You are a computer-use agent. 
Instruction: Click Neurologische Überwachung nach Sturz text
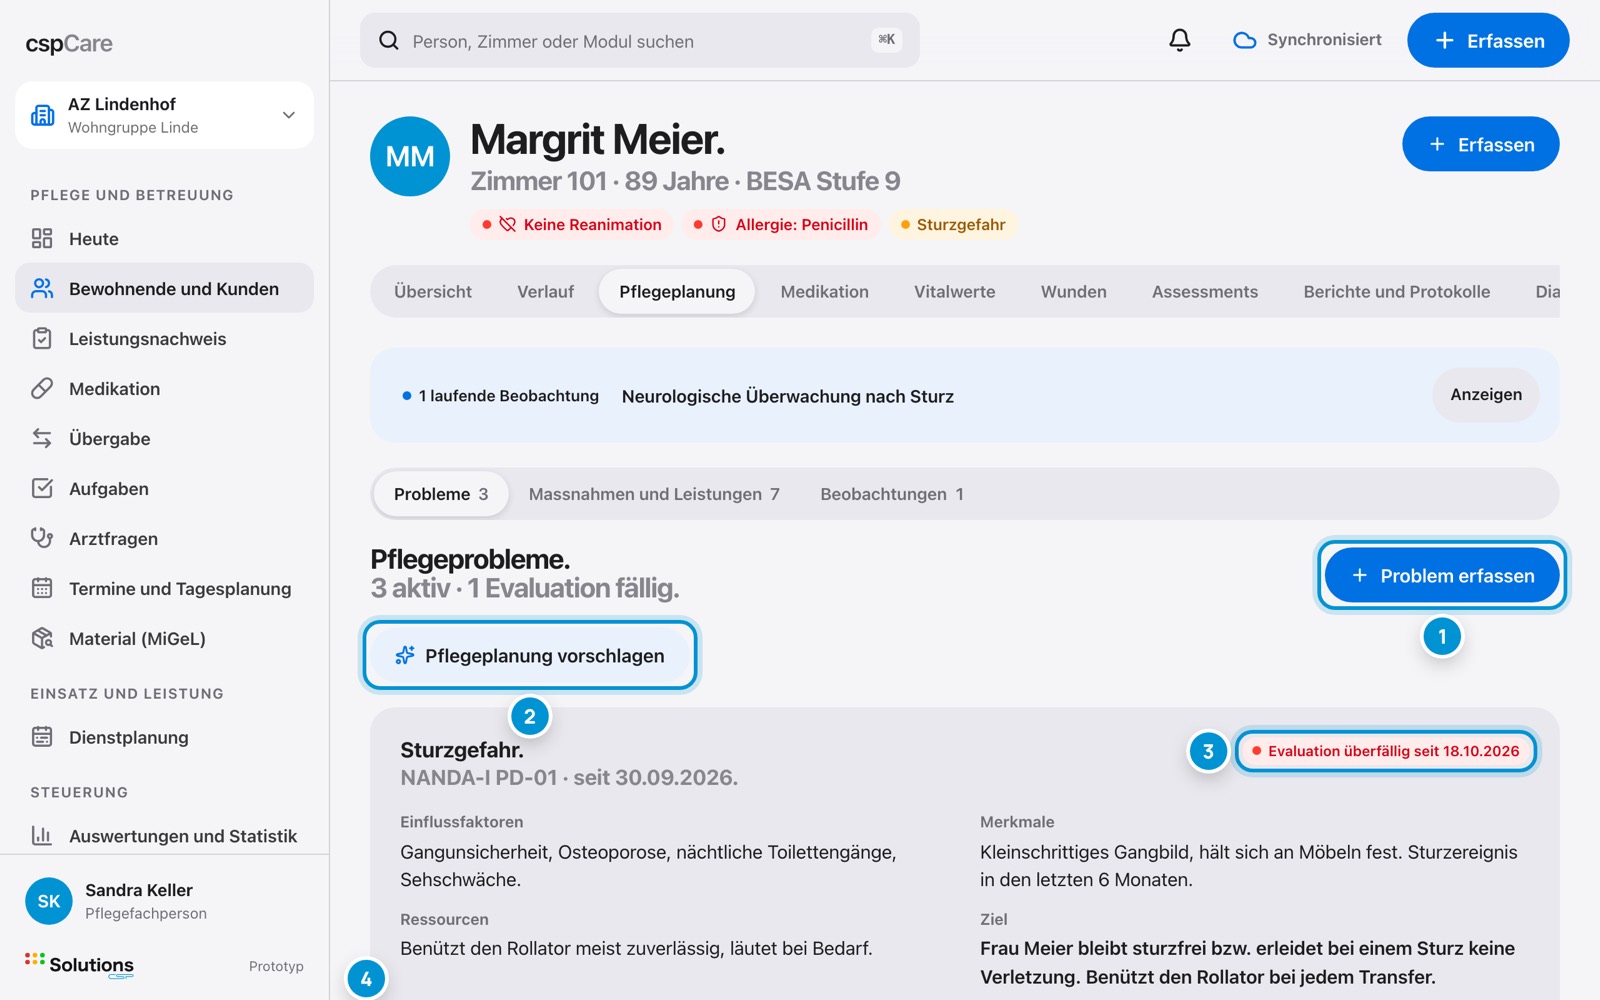click(788, 396)
